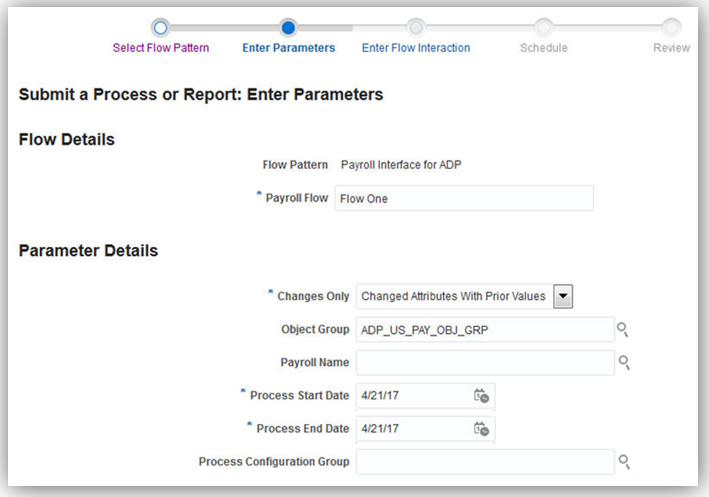Image resolution: width=709 pixels, height=497 pixels.
Task: Click the Process Configuration Group field
Action: click(484, 461)
